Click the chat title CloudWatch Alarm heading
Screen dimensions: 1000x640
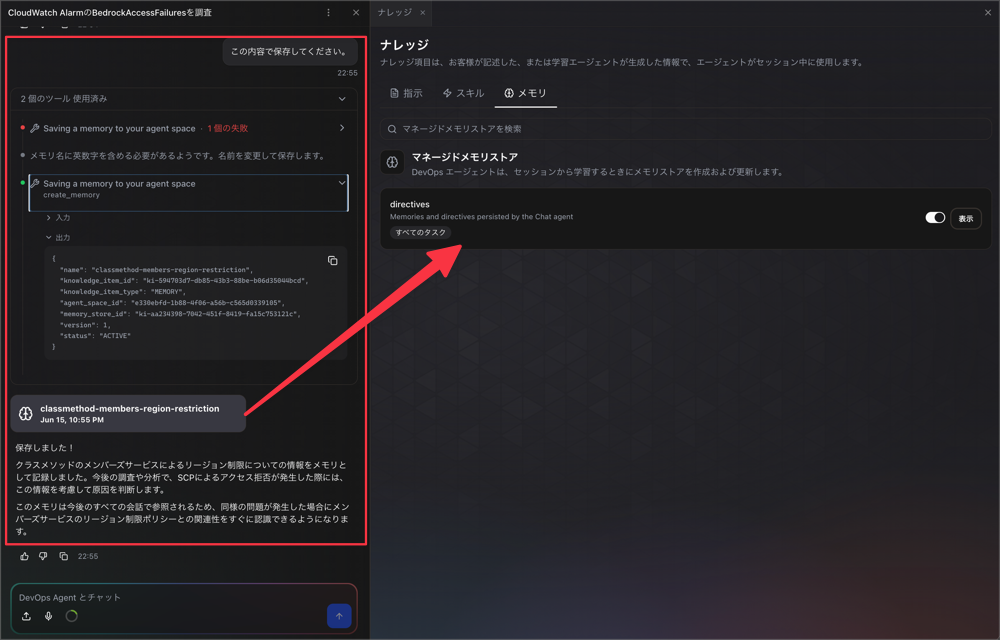110,13
